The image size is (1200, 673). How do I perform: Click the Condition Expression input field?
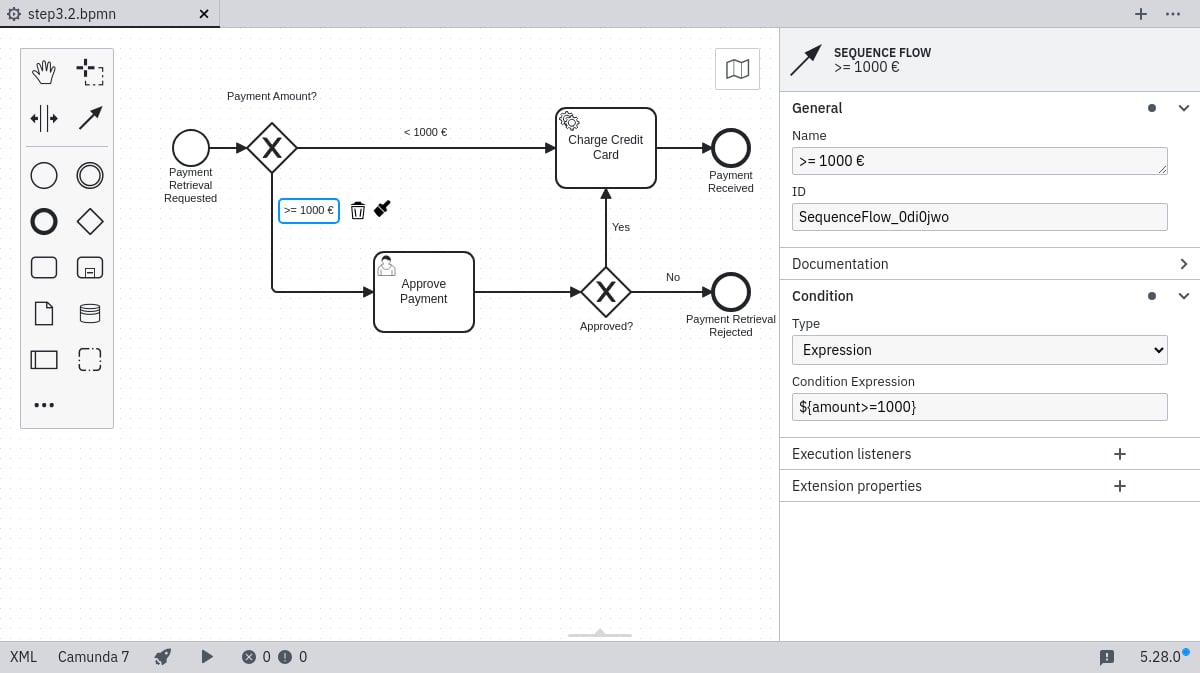coord(980,407)
